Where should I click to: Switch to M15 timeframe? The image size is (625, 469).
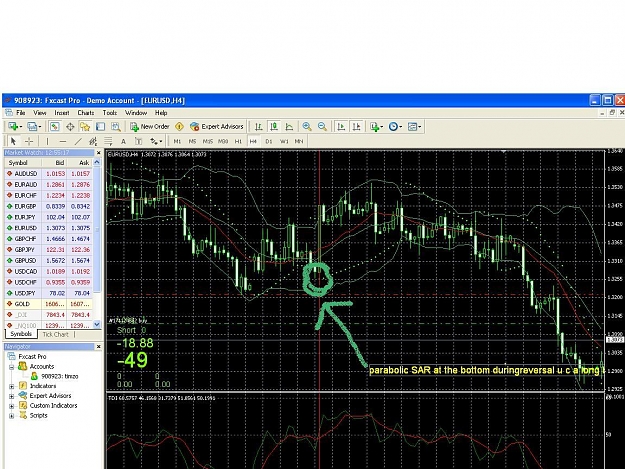pos(207,141)
